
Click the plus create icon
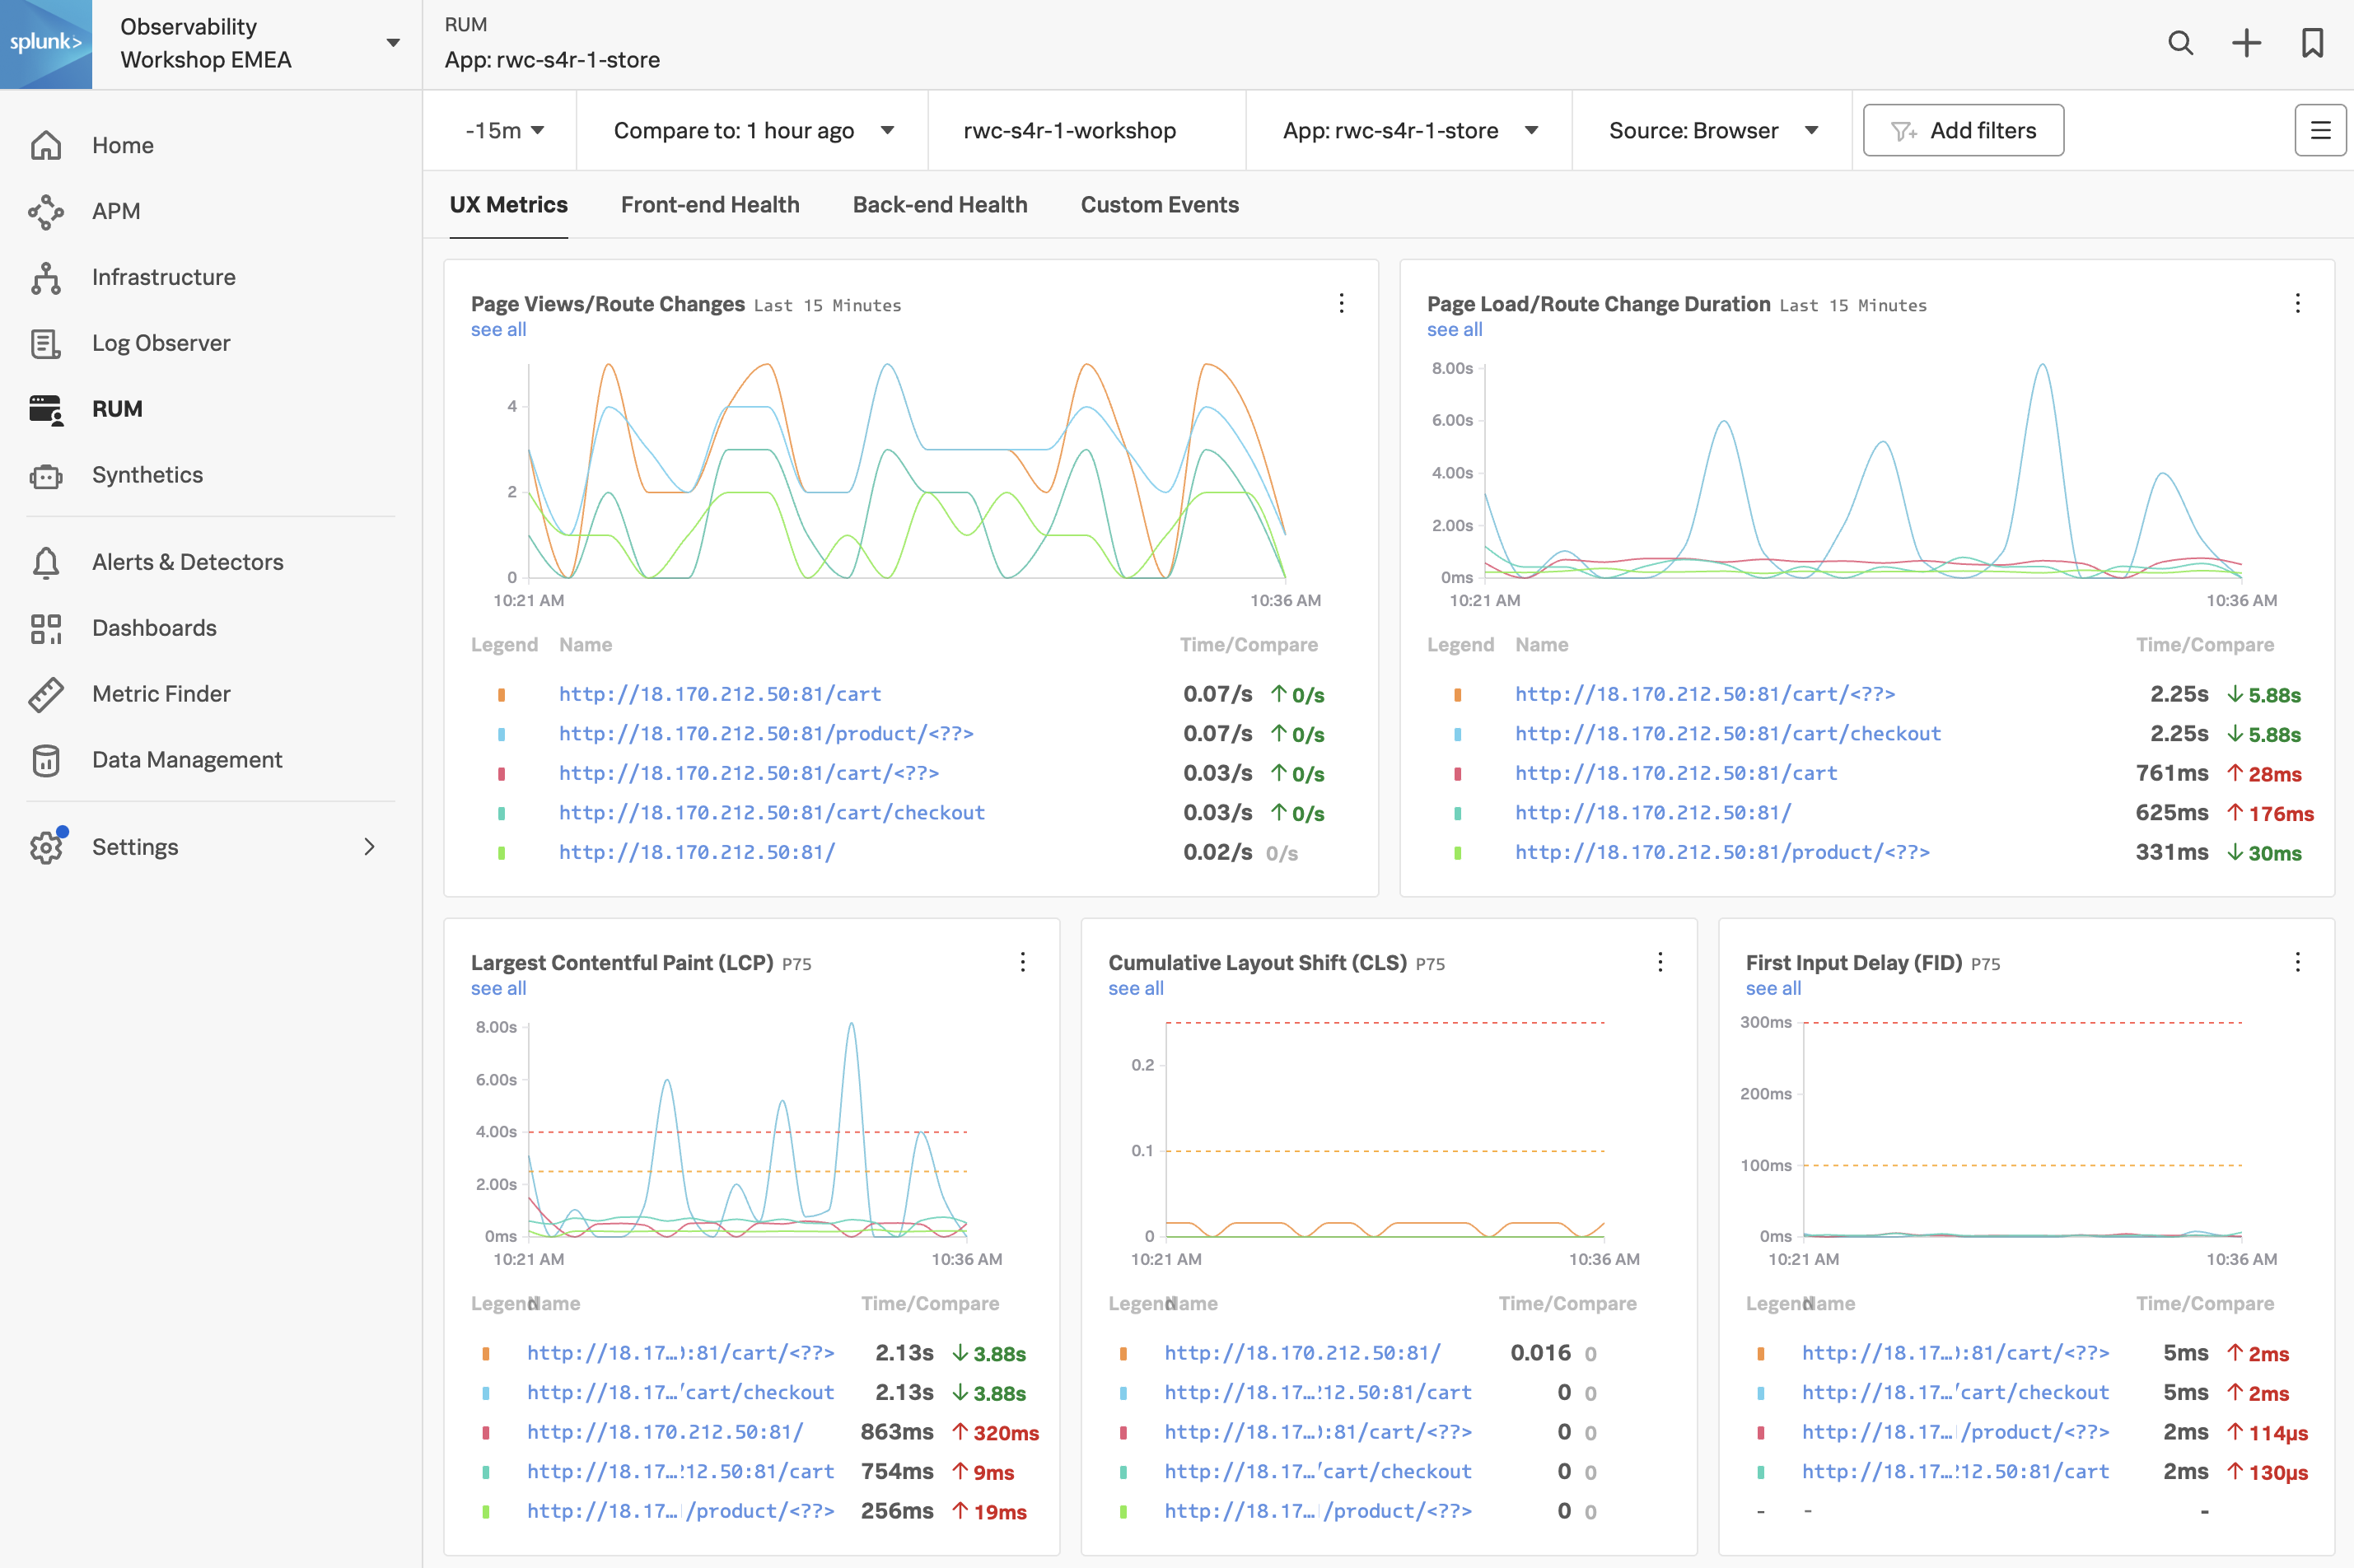(x=2246, y=43)
